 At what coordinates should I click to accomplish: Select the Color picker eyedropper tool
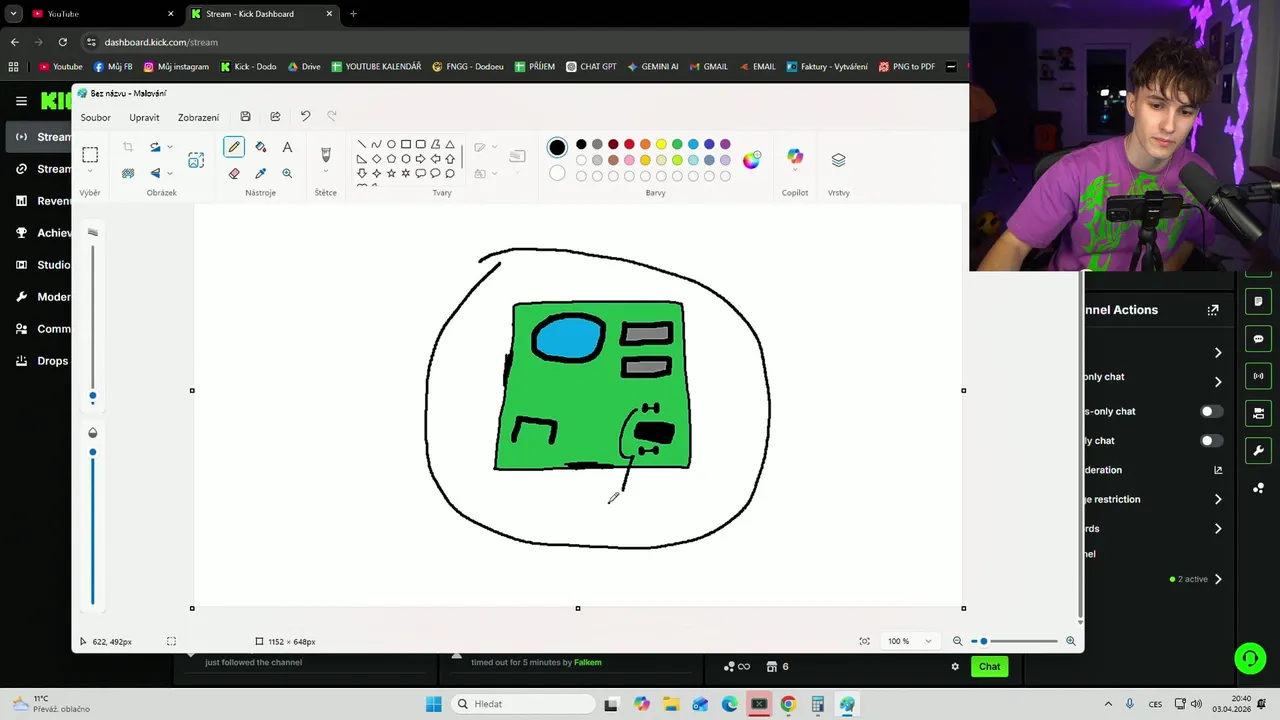tap(261, 173)
